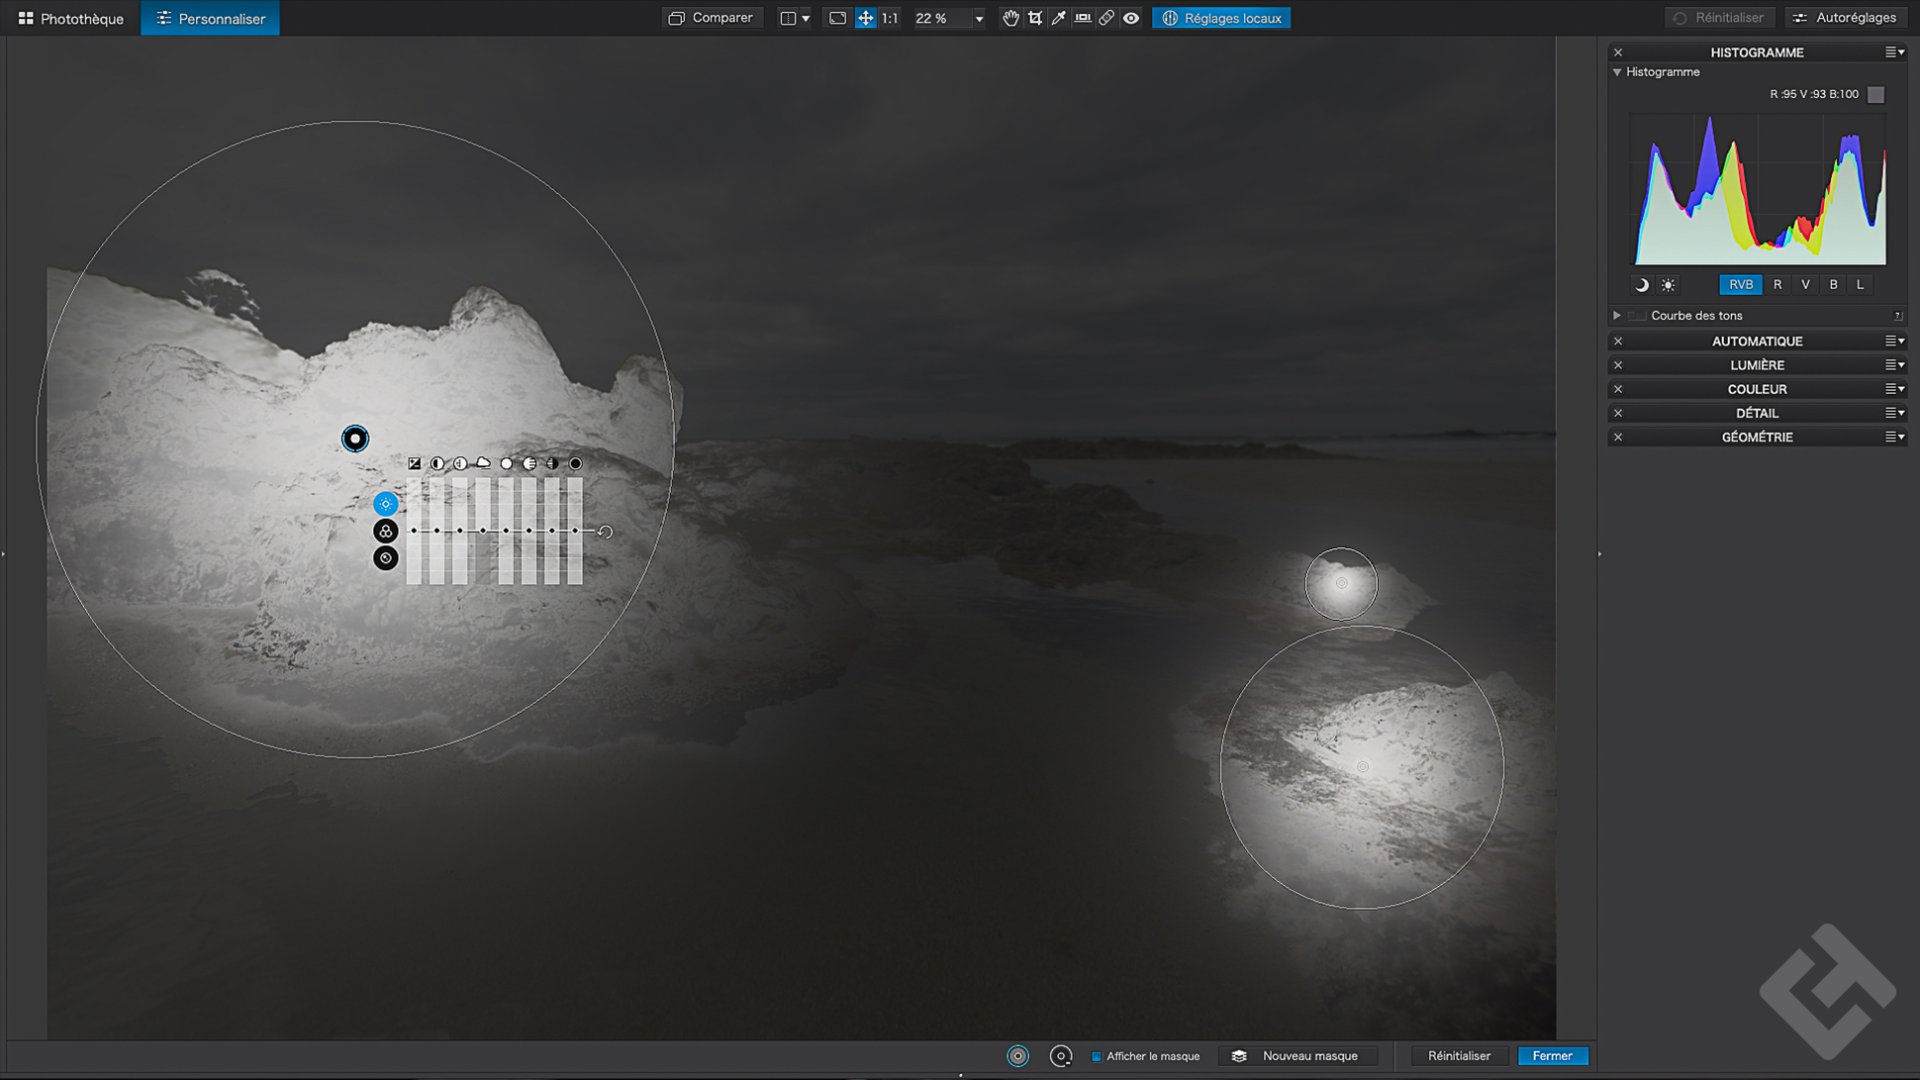The width and height of the screenshot is (1920, 1080).
Task: Click the Midtones striped circle icon
Action: [529, 463]
